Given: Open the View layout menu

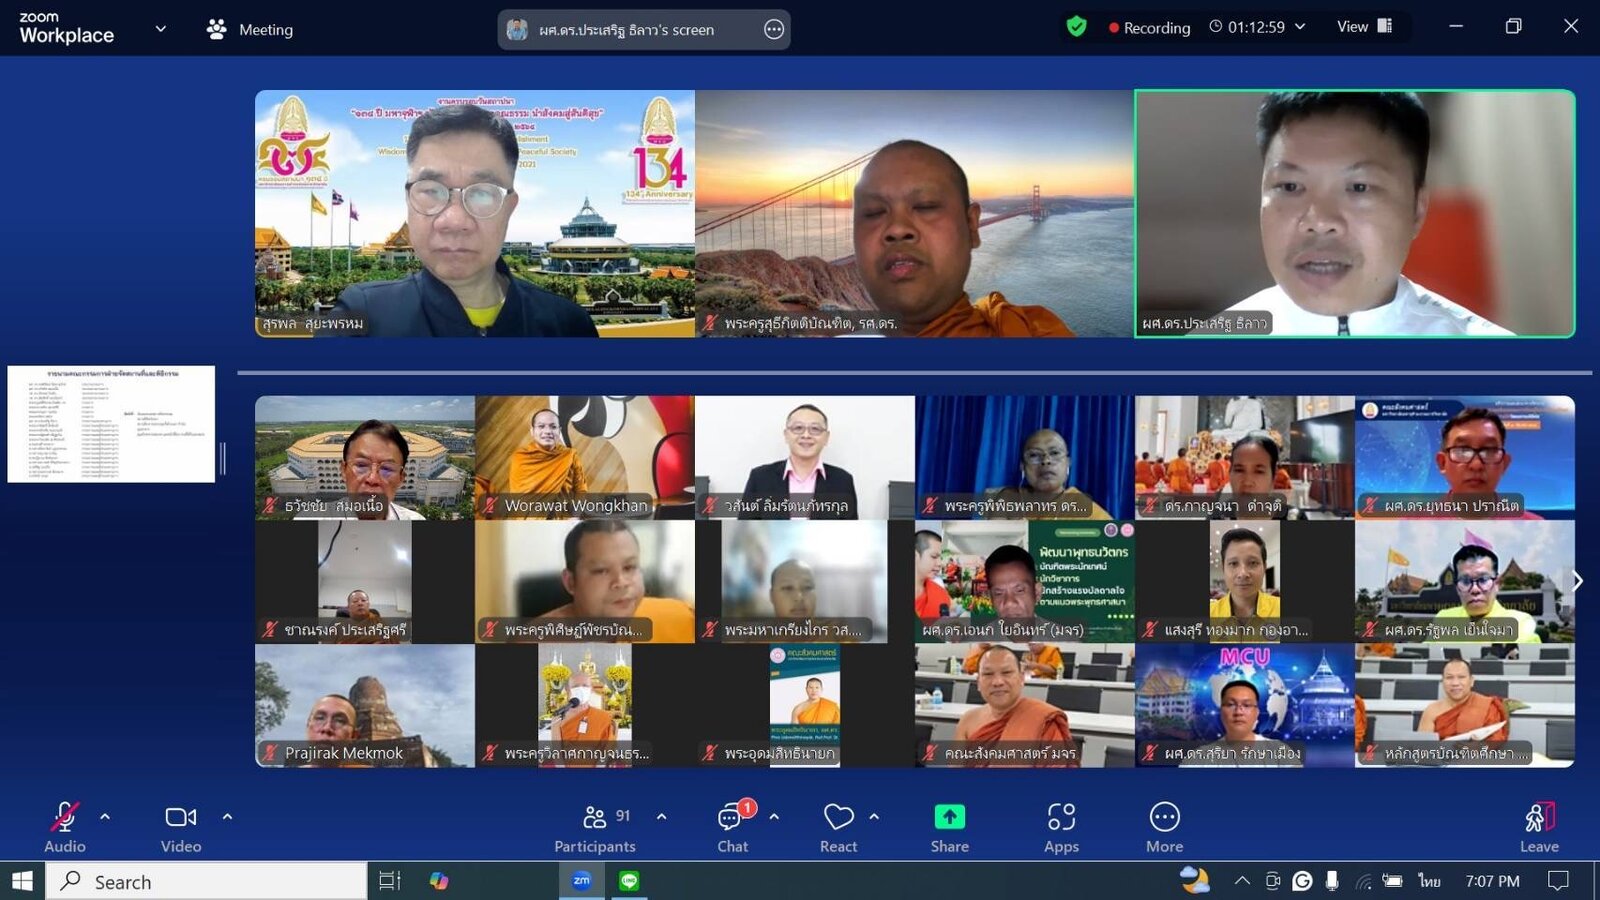Looking at the screenshot, I should coord(1364,27).
